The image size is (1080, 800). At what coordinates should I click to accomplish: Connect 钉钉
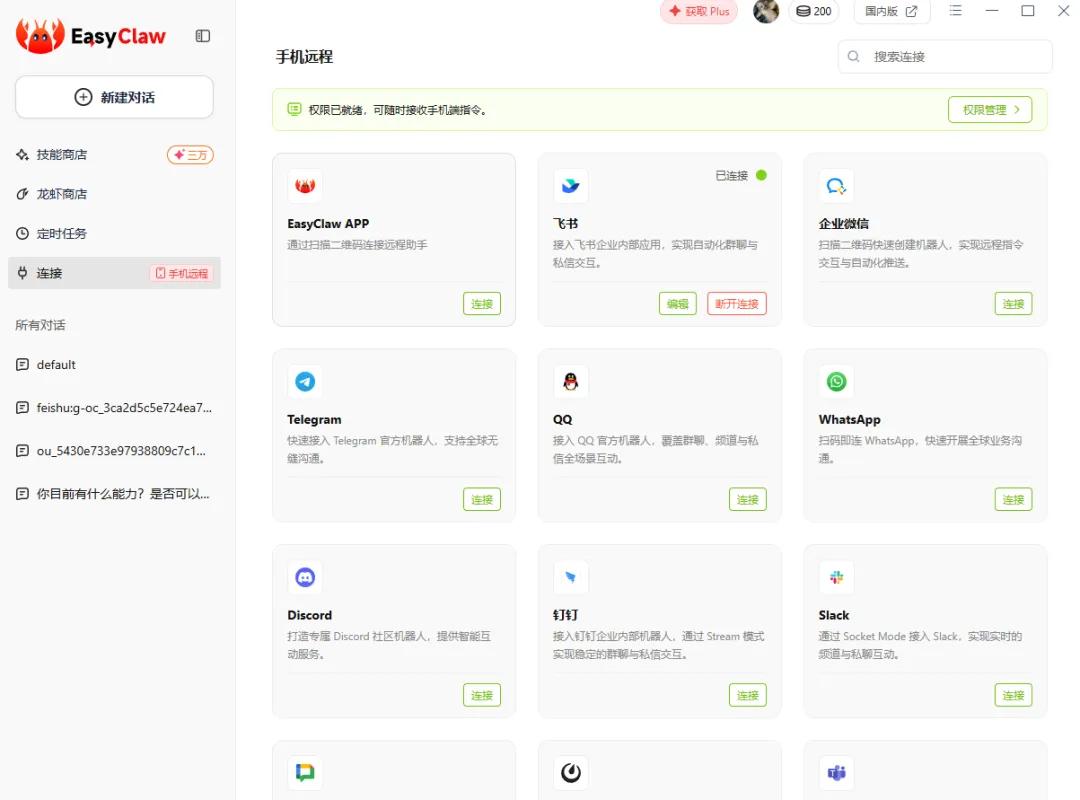[747, 695]
